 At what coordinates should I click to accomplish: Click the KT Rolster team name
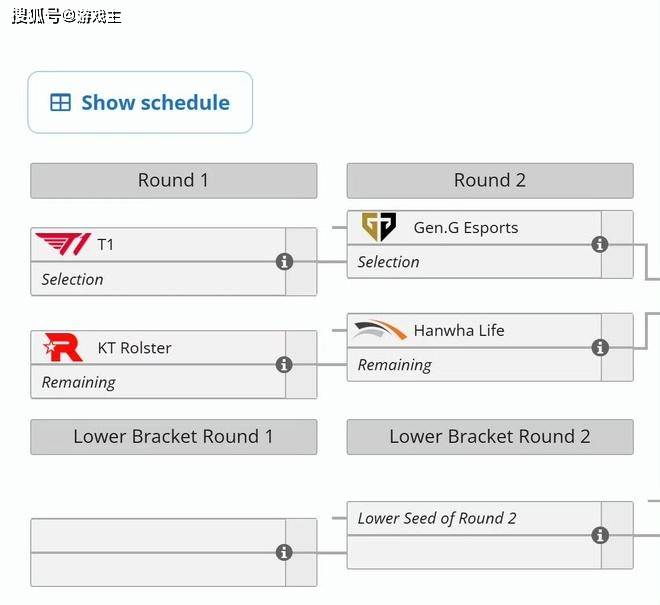134,348
